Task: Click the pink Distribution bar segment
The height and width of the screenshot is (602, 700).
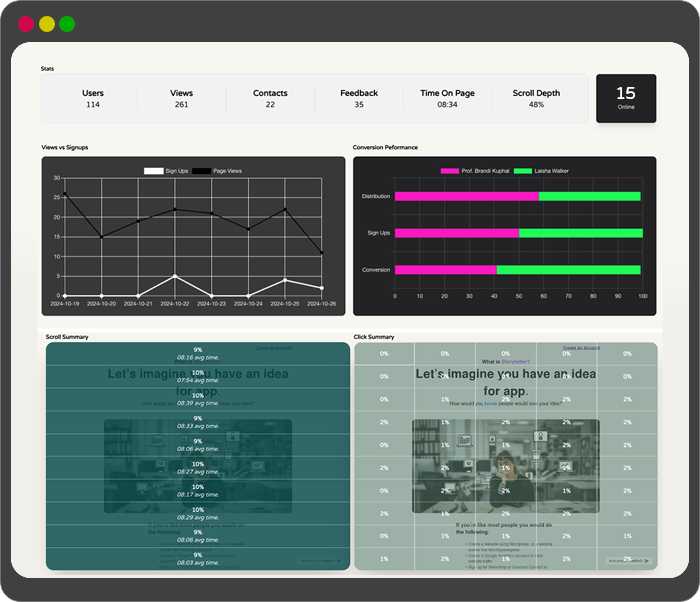Action: click(x=466, y=196)
